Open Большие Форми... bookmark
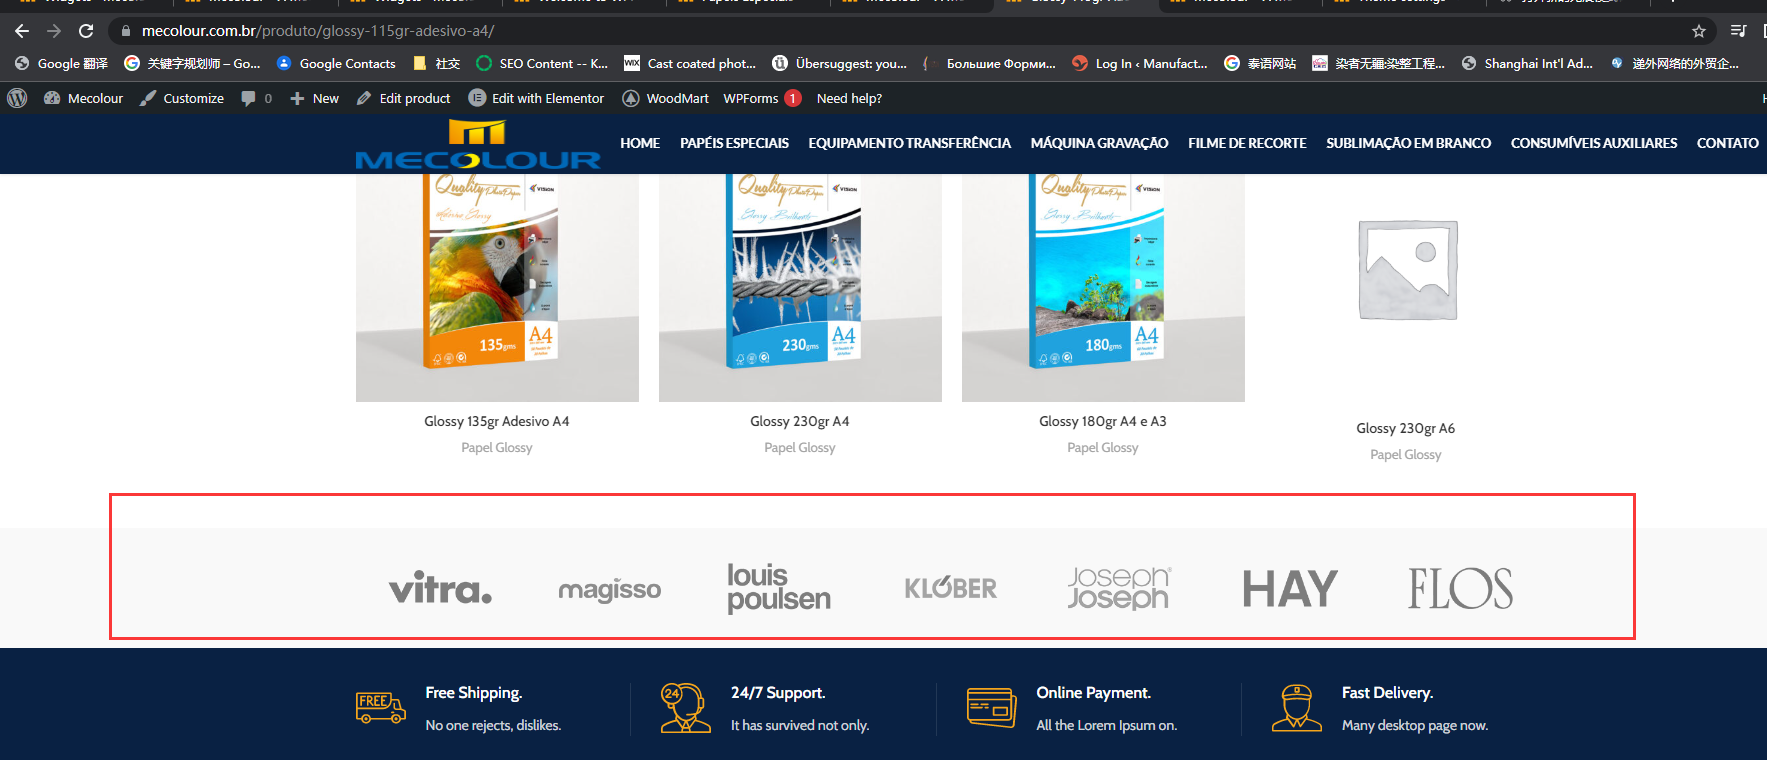The width and height of the screenshot is (1767, 760). (x=990, y=63)
